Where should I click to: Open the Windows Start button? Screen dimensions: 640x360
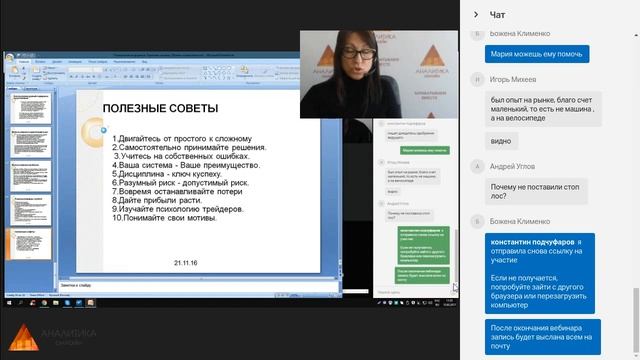[9, 303]
